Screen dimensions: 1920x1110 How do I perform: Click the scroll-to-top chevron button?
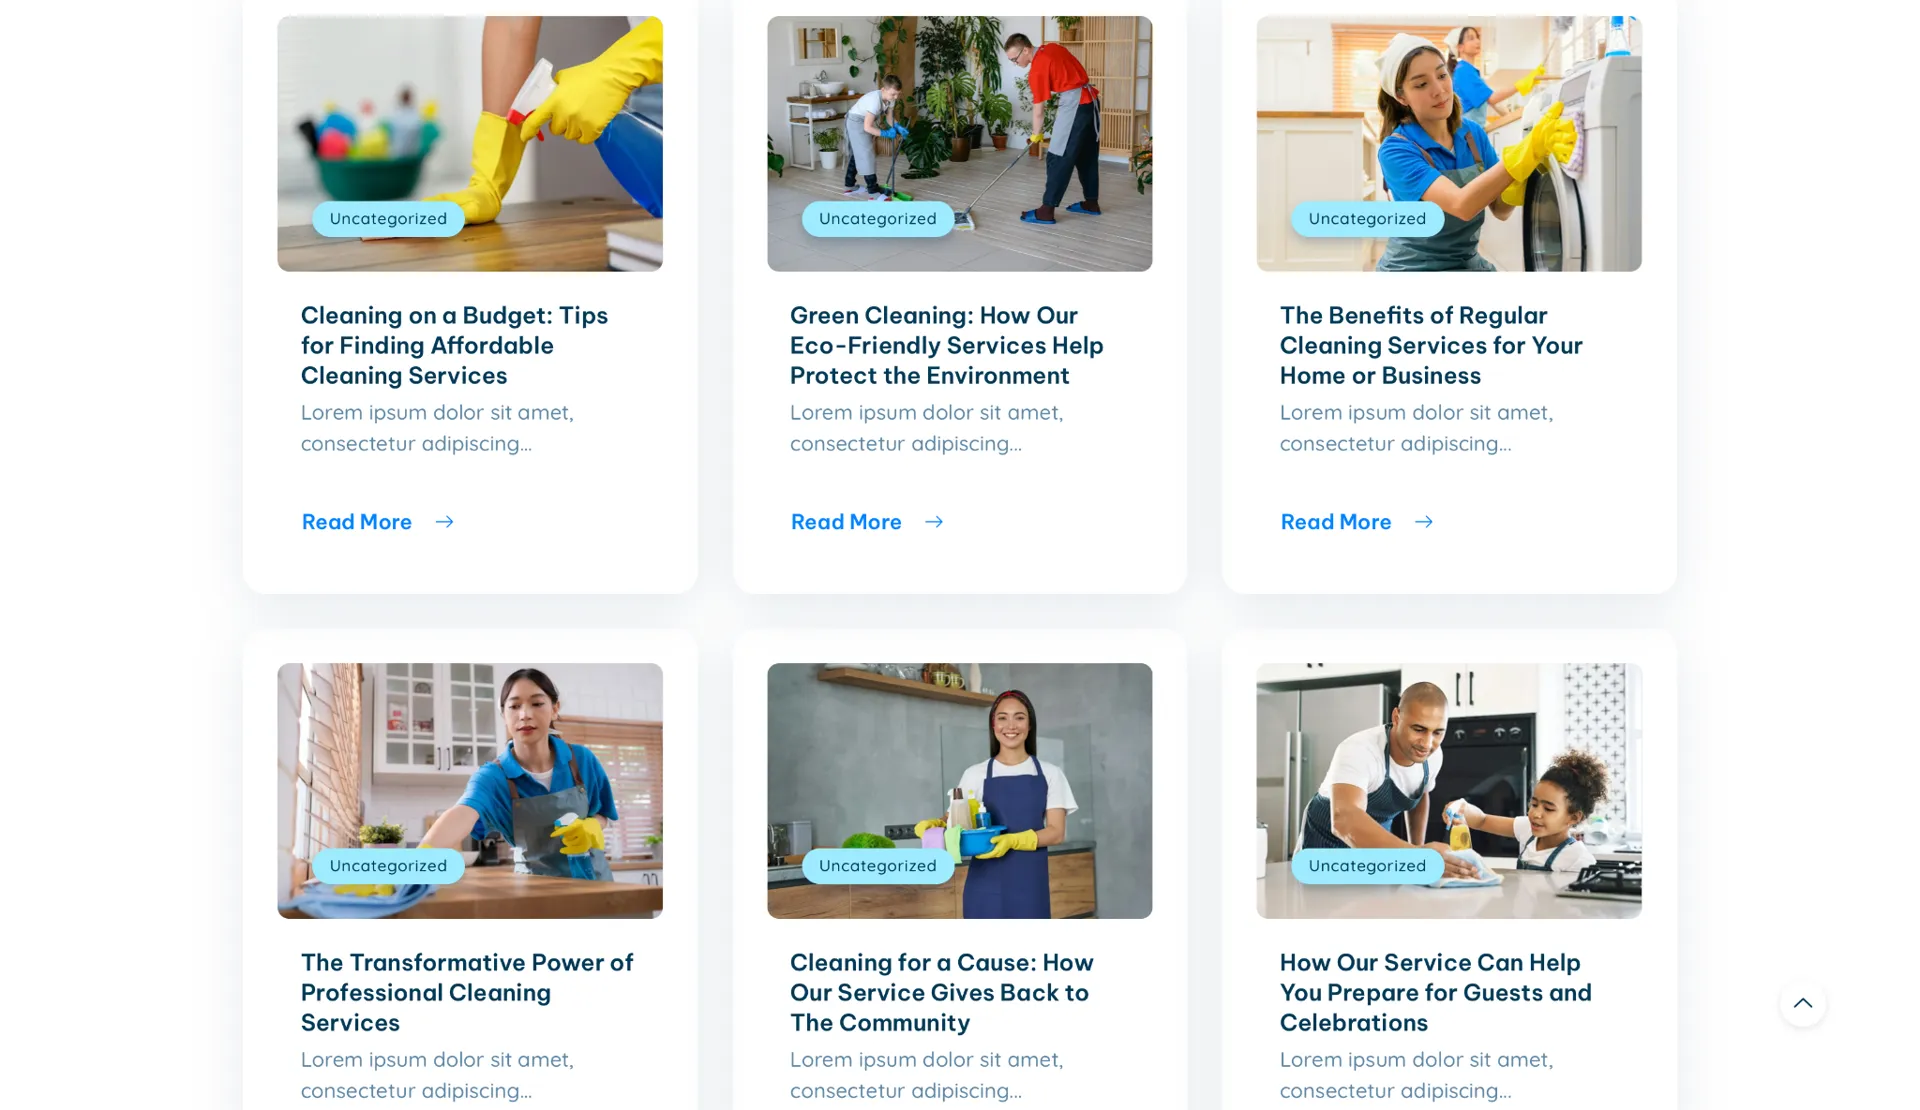[x=1802, y=1003]
